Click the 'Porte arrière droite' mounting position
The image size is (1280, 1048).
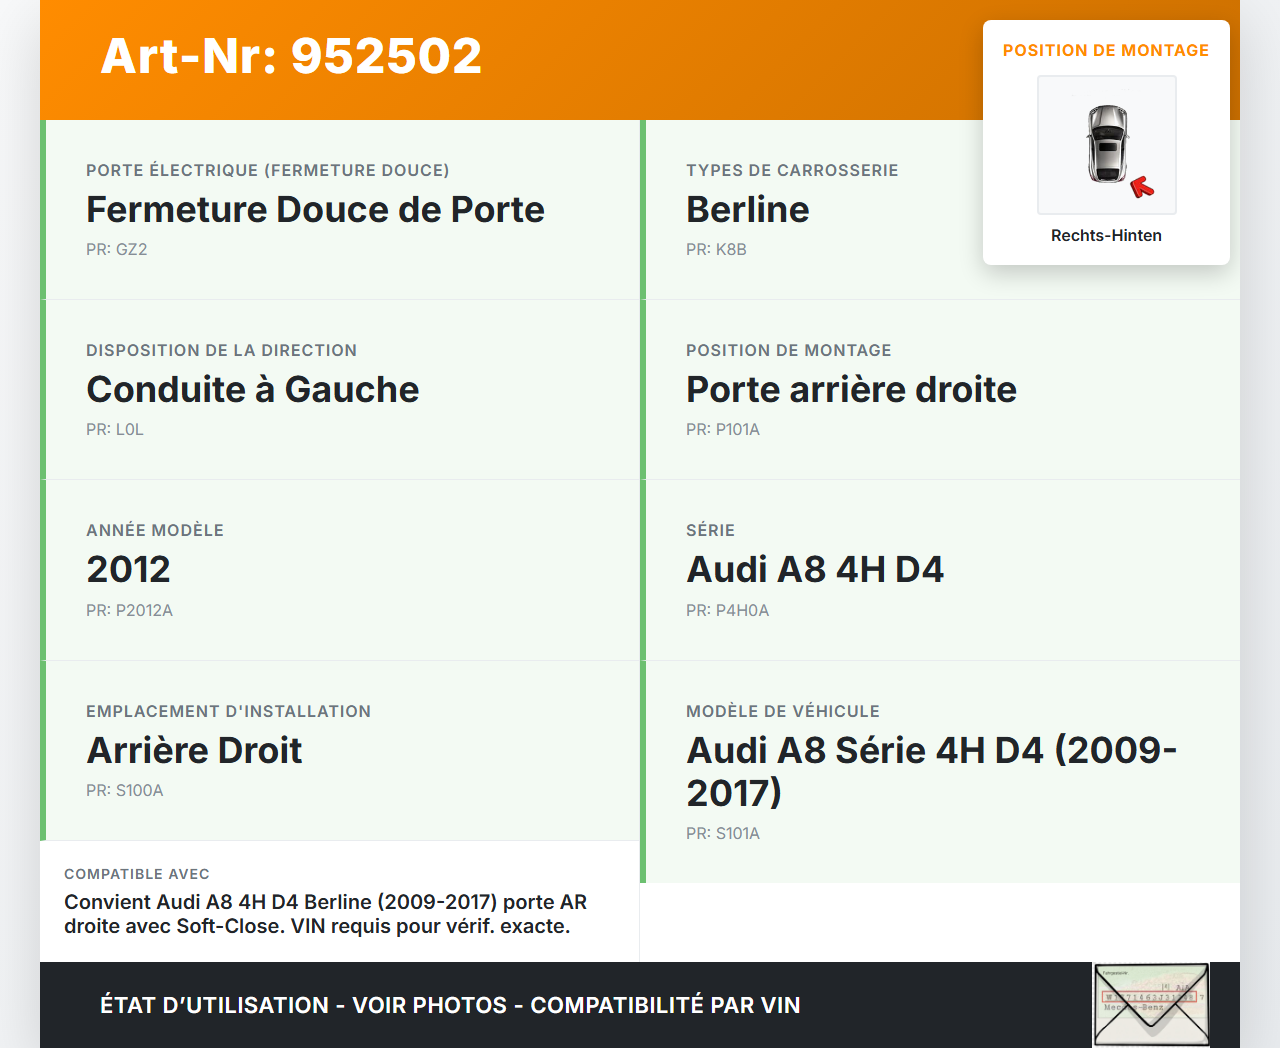click(850, 390)
